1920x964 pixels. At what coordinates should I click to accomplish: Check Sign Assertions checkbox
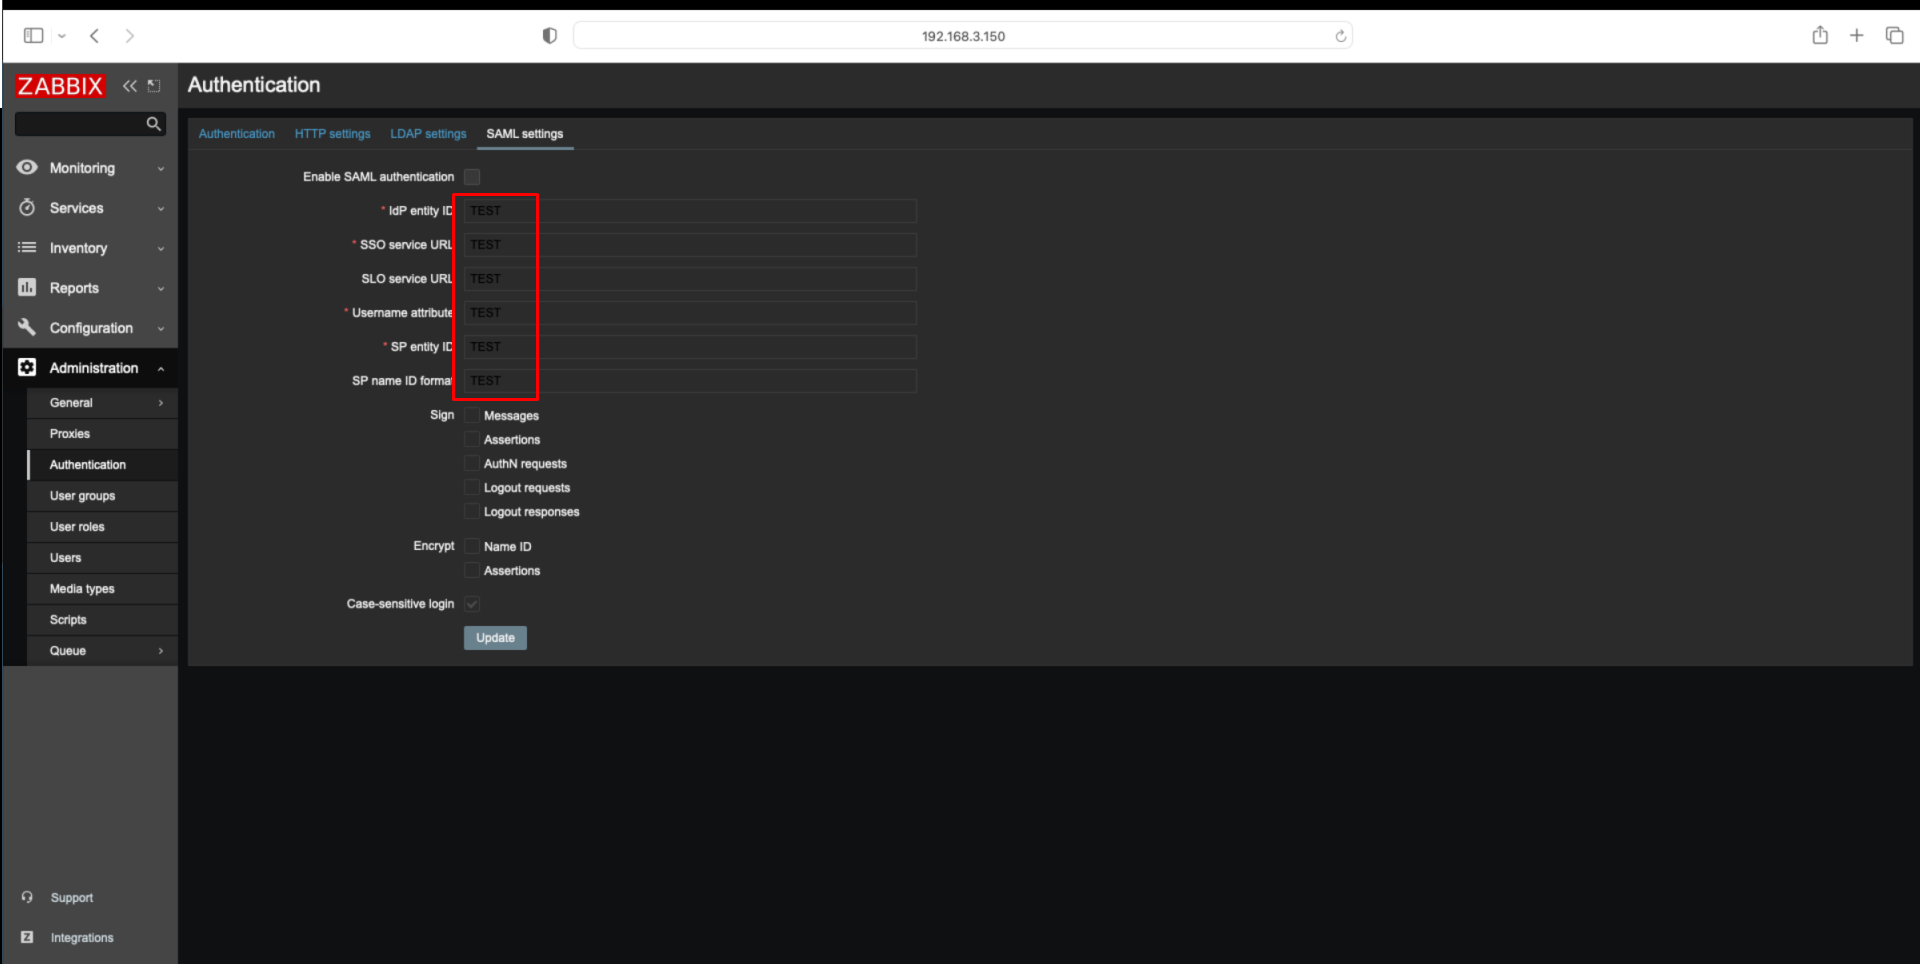point(472,439)
